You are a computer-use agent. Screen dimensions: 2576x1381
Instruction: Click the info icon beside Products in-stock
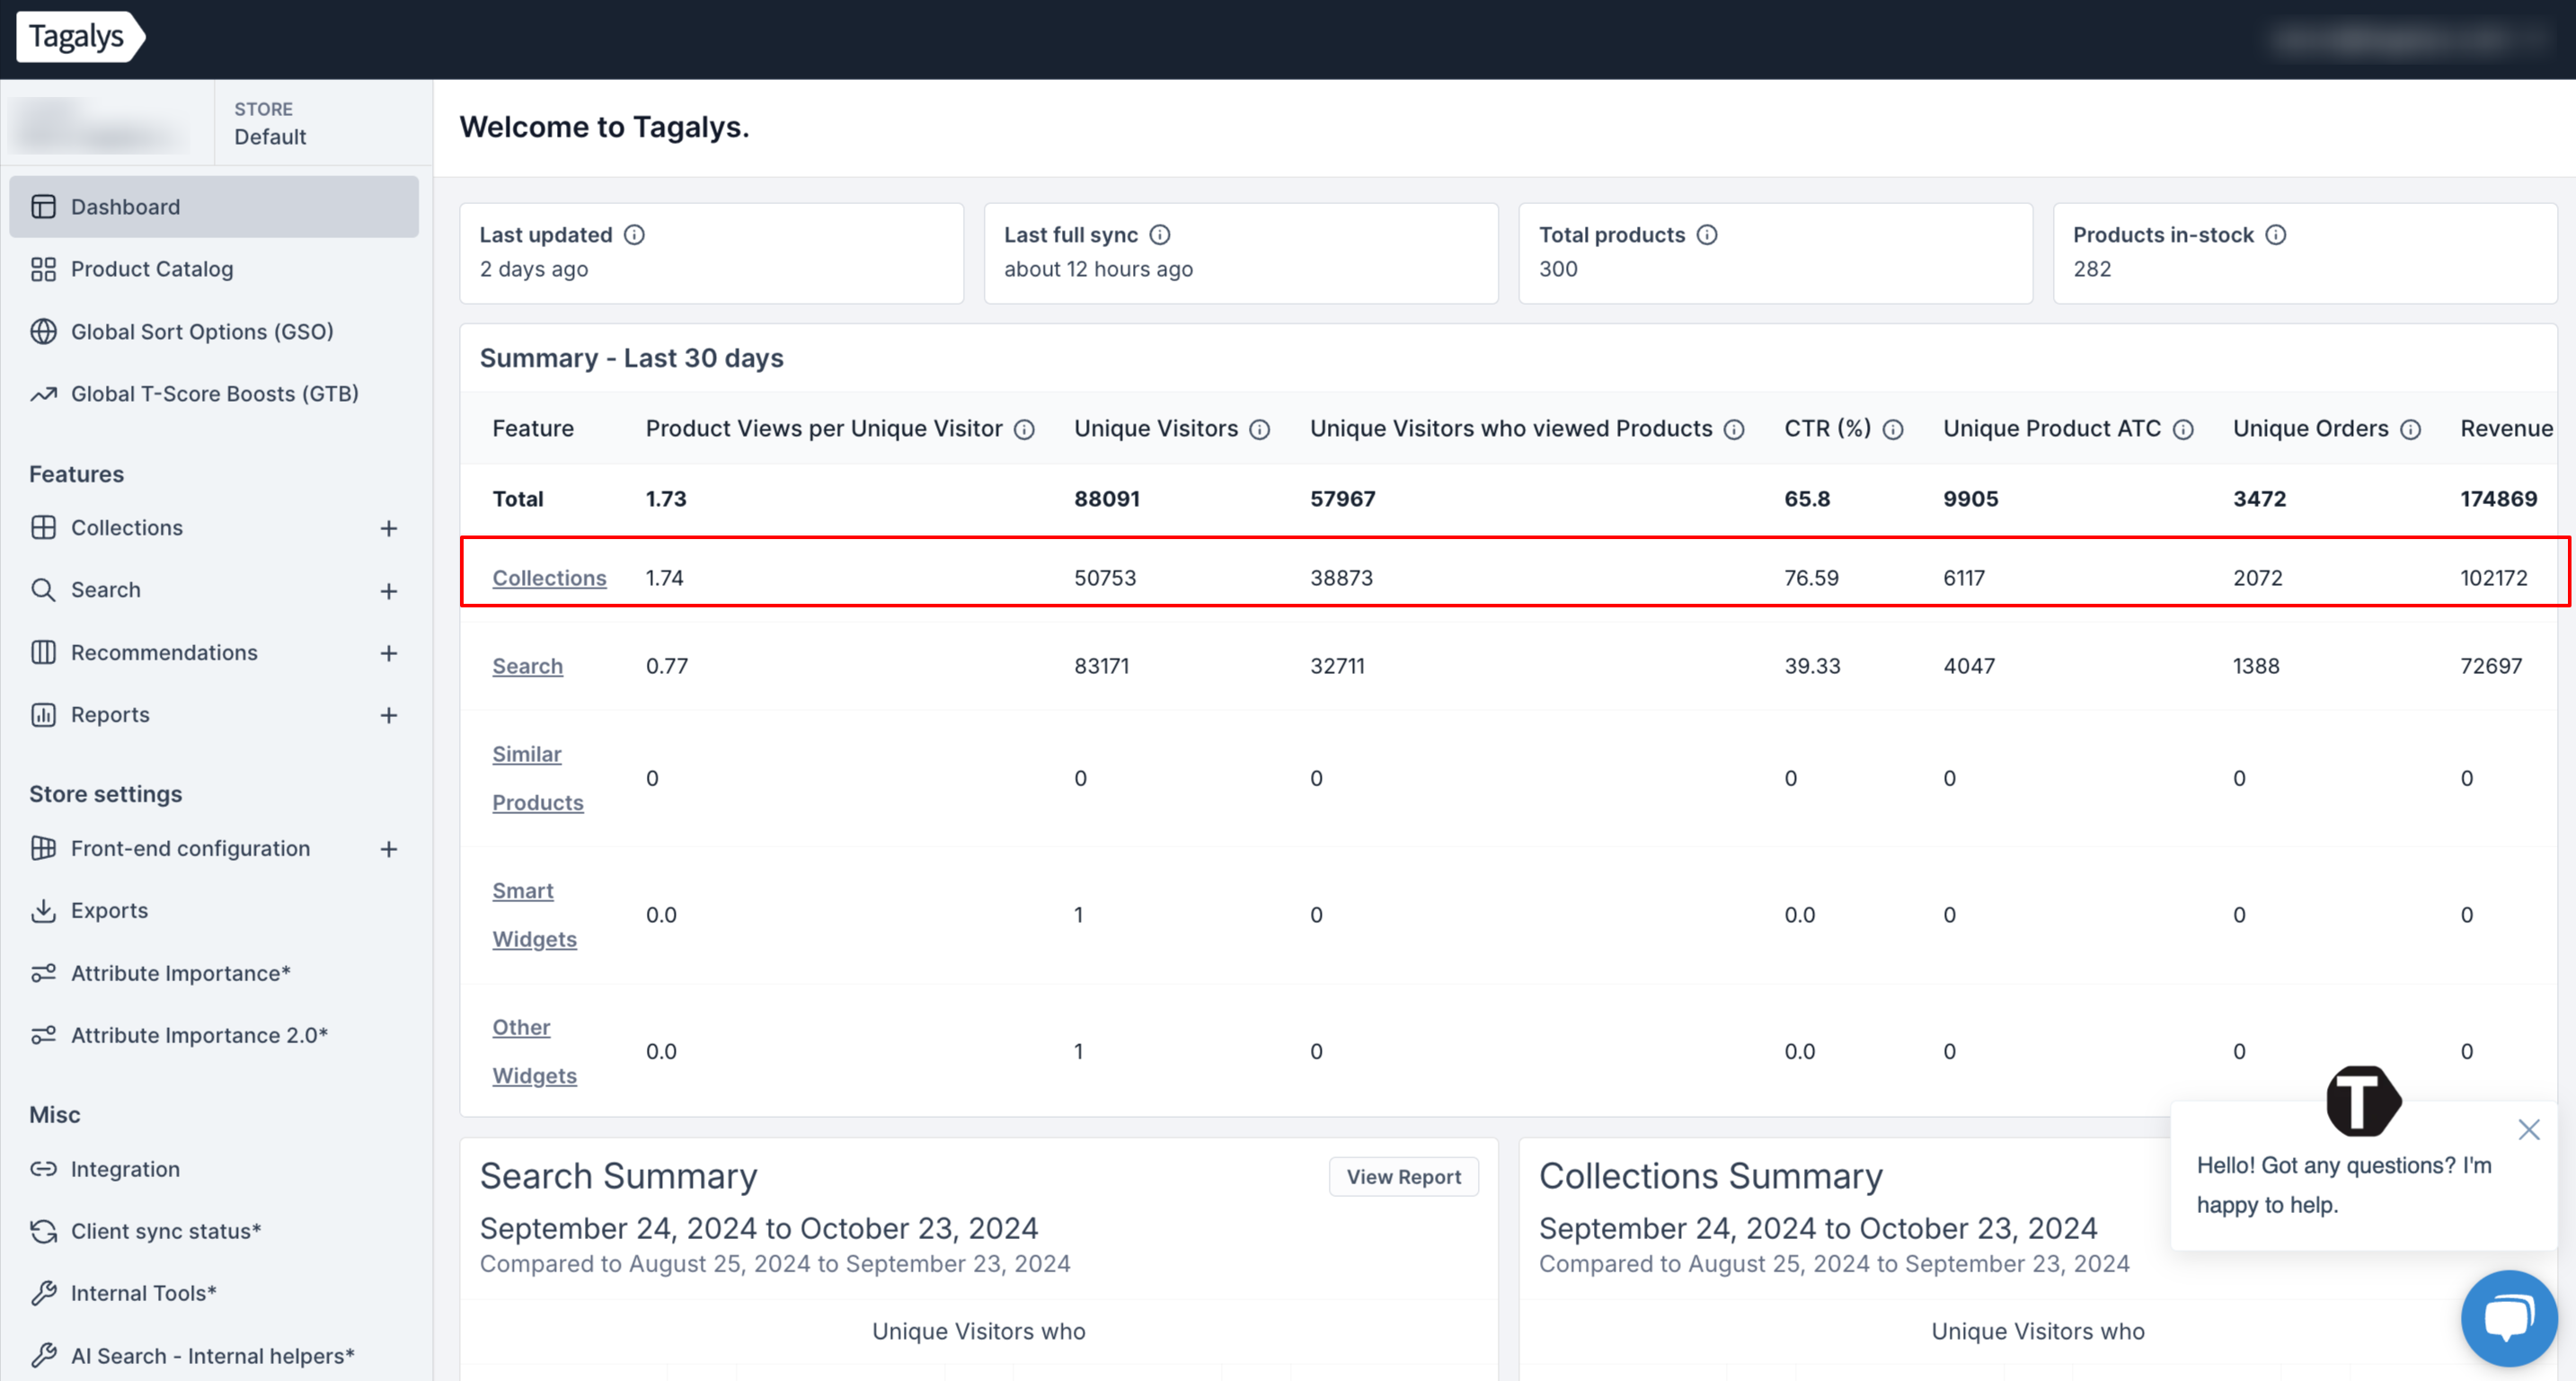coord(2276,235)
